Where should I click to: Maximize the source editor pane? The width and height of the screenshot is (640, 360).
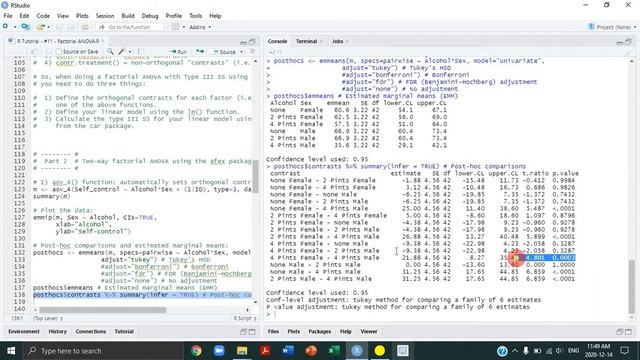click(x=252, y=42)
